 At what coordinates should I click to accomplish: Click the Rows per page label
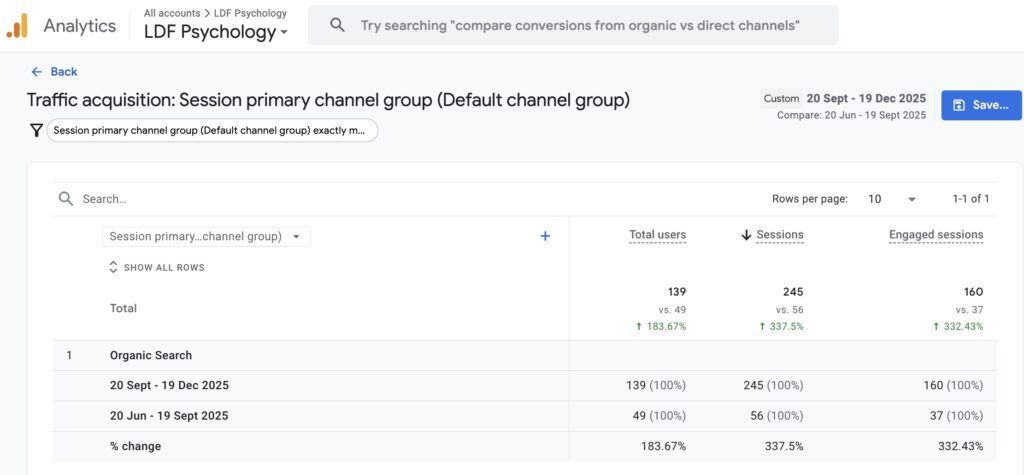(x=810, y=199)
